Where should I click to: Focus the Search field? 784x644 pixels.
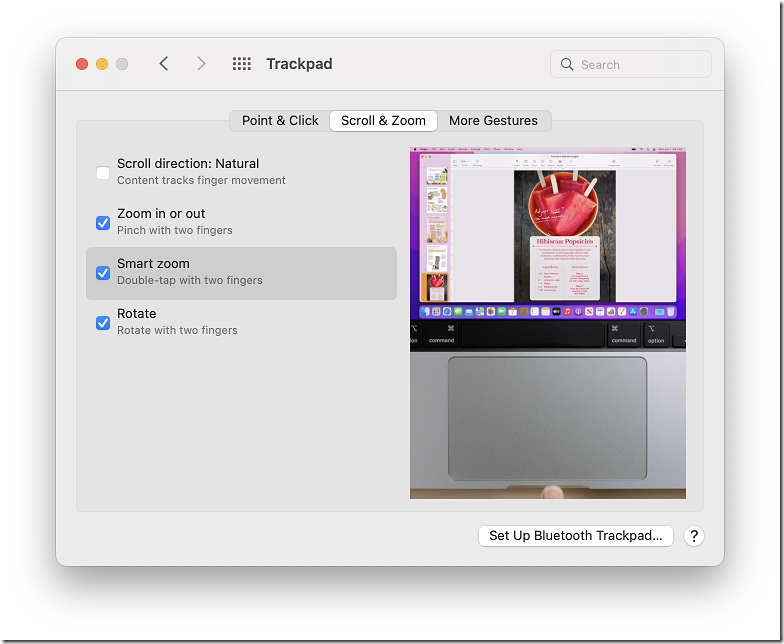tap(630, 64)
